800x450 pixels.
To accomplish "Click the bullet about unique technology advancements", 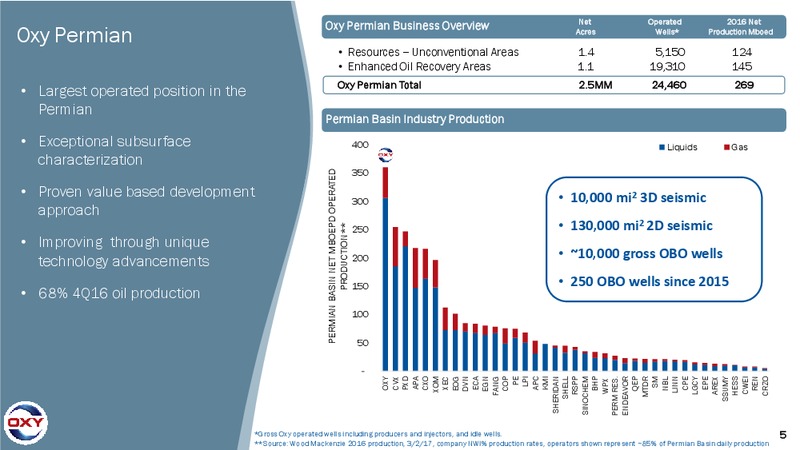I will tap(123, 251).
